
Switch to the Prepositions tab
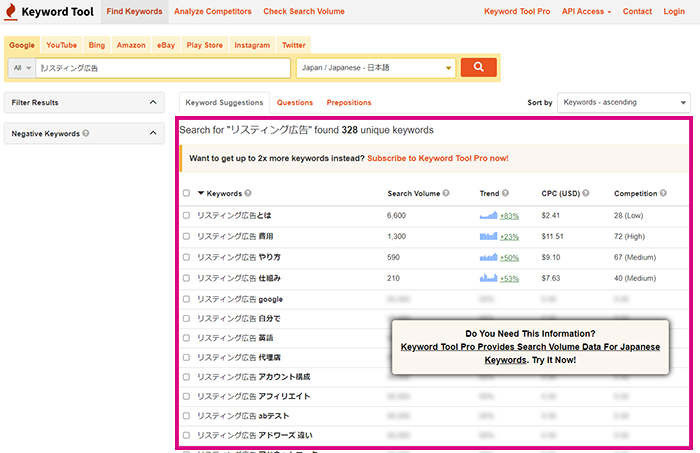[x=349, y=103]
